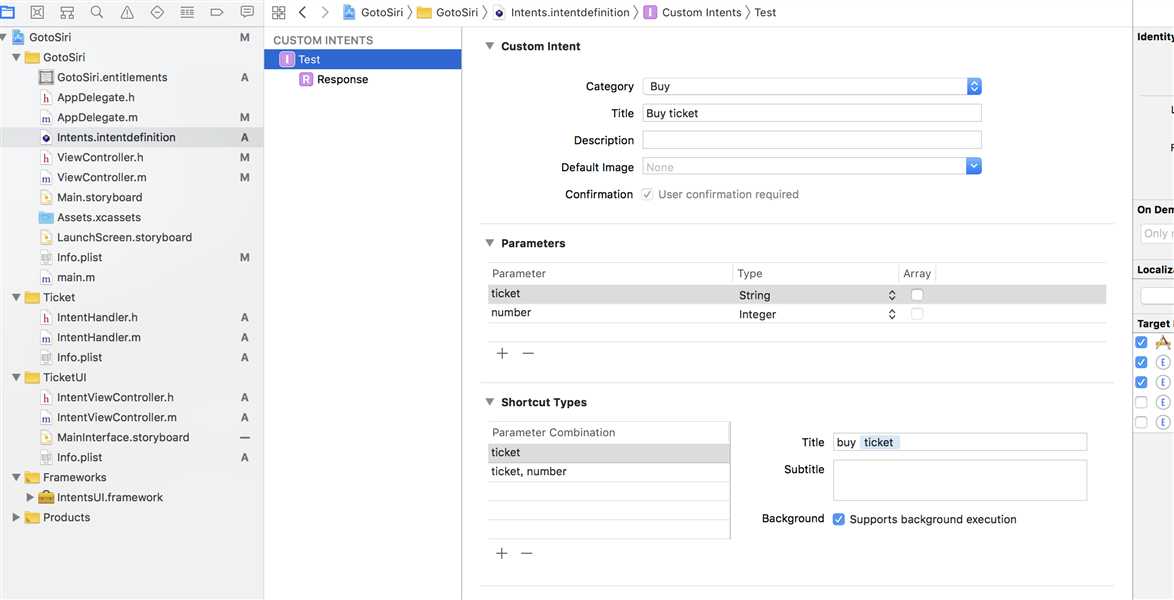Expand IntentsUI.framework

(30, 497)
